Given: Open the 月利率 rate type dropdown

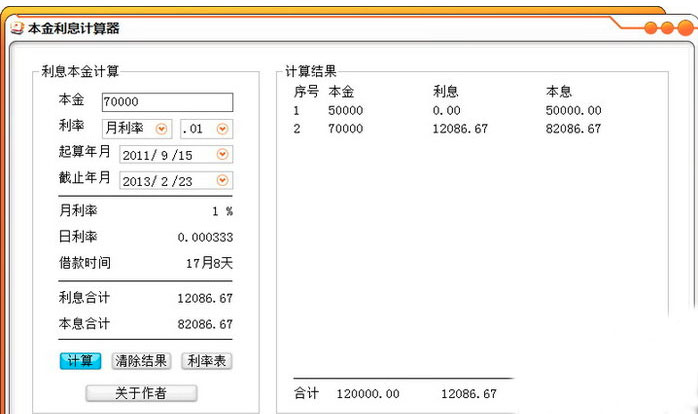Looking at the screenshot, I should (x=161, y=129).
